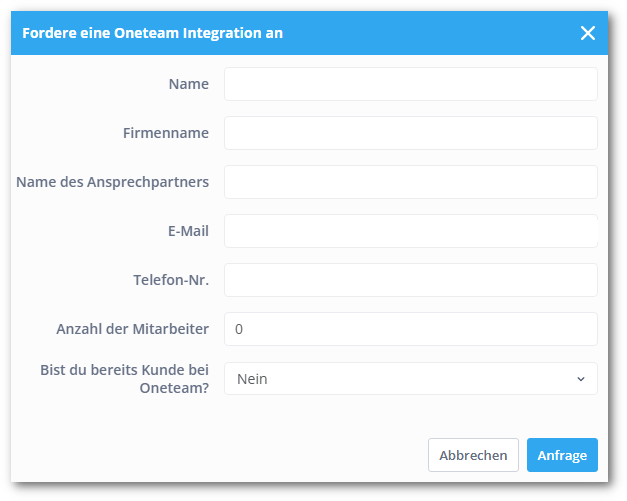The image size is (627, 501).
Task: Select the Name des Ansprechpartners input field
Action: tap(410, 182)
